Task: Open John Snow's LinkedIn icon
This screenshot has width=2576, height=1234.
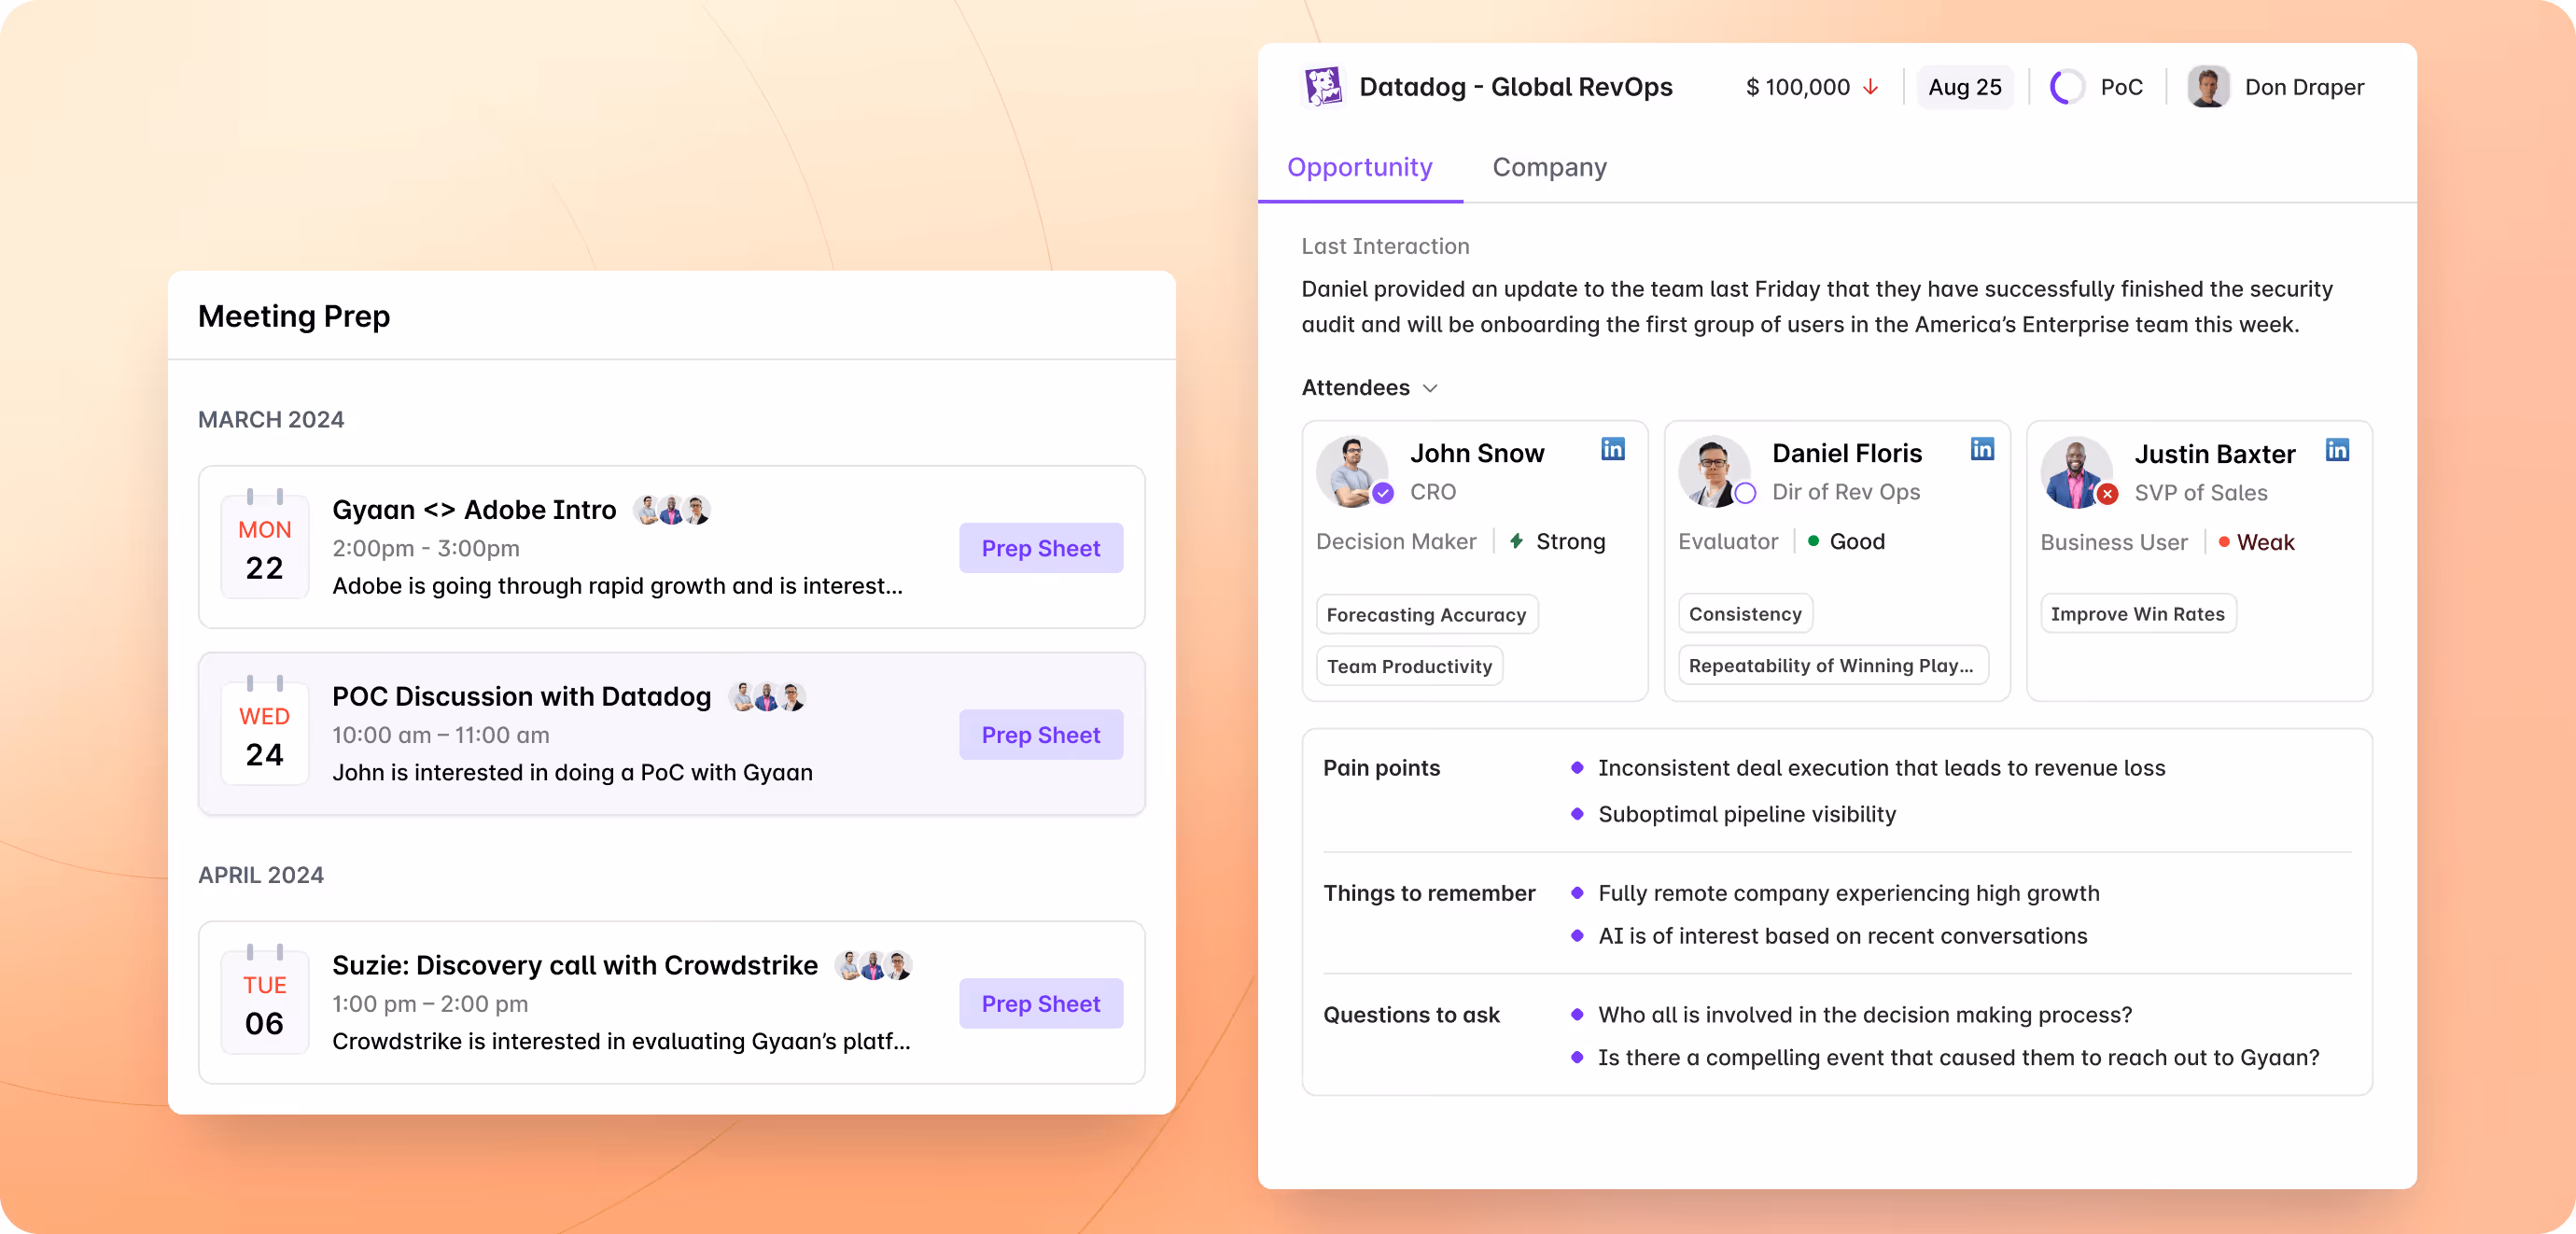Action: [1612, 450]
